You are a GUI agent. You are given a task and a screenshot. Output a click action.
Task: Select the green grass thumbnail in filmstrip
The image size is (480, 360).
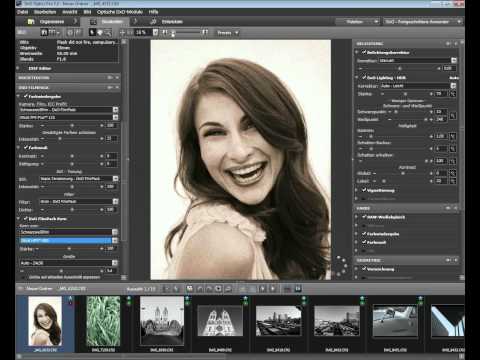click(x=103, y=321)
